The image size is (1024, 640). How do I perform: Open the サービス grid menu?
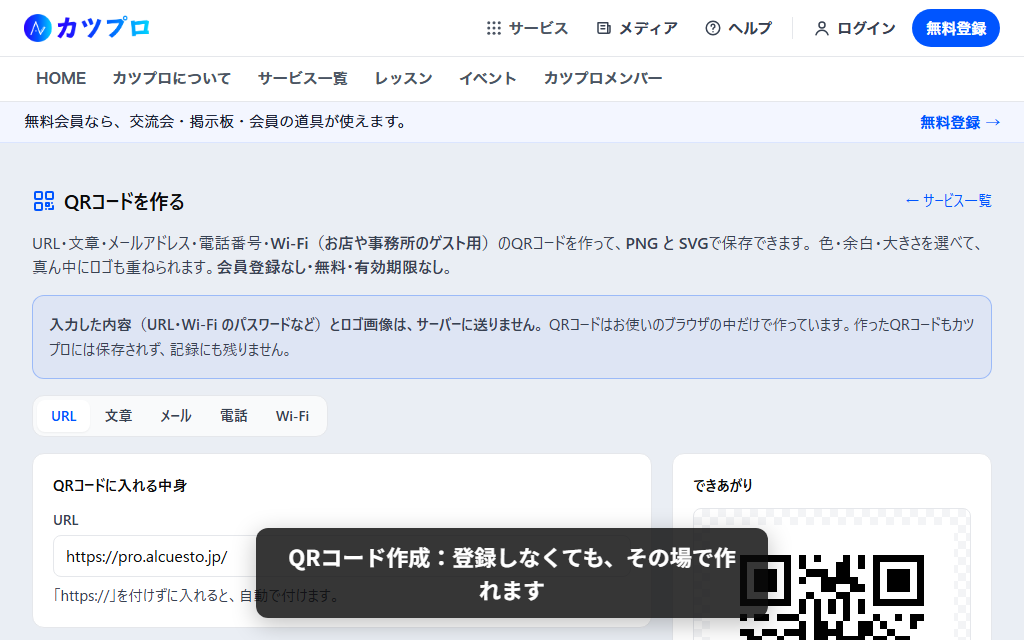[527, 28]
